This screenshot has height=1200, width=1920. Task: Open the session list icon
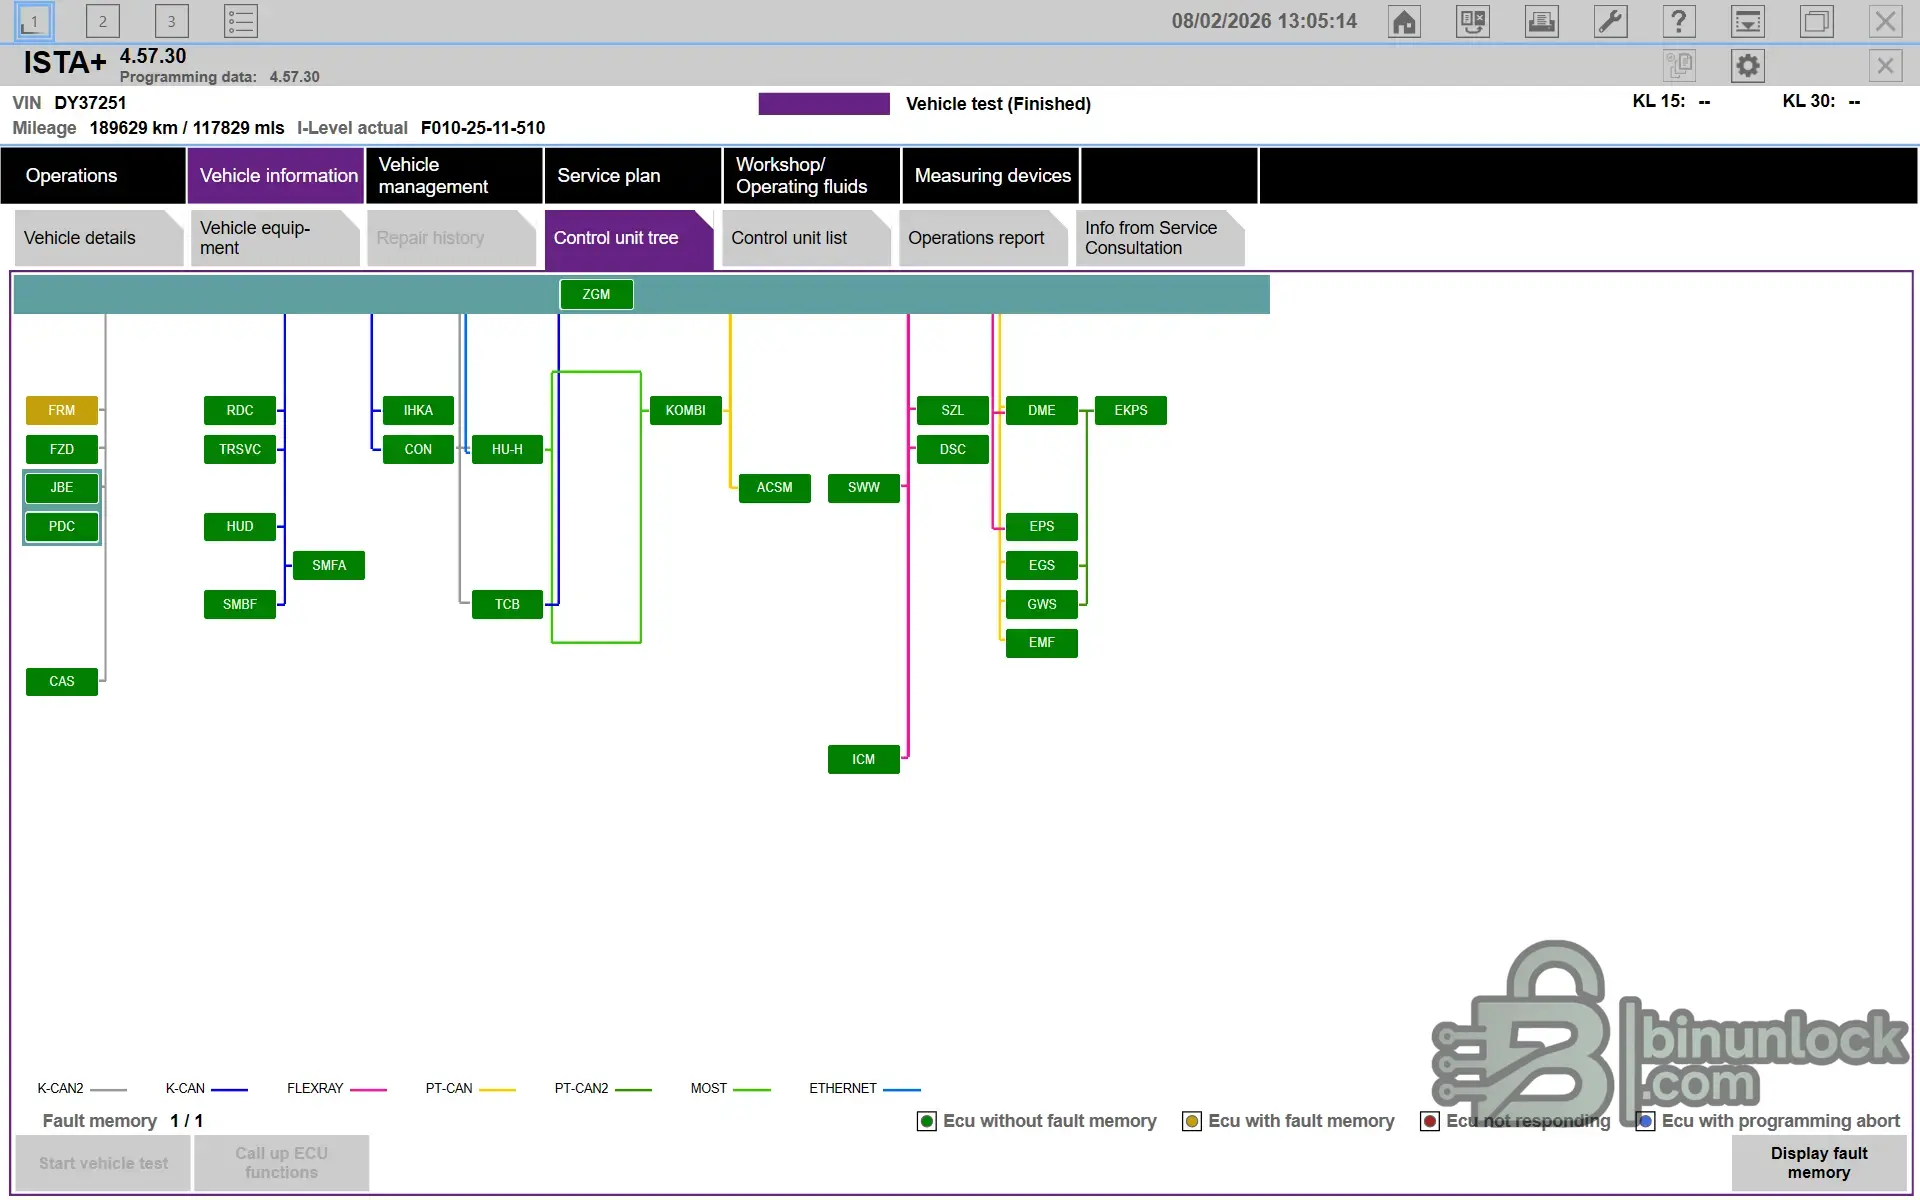pyautogui.click(x=241, y=21)
